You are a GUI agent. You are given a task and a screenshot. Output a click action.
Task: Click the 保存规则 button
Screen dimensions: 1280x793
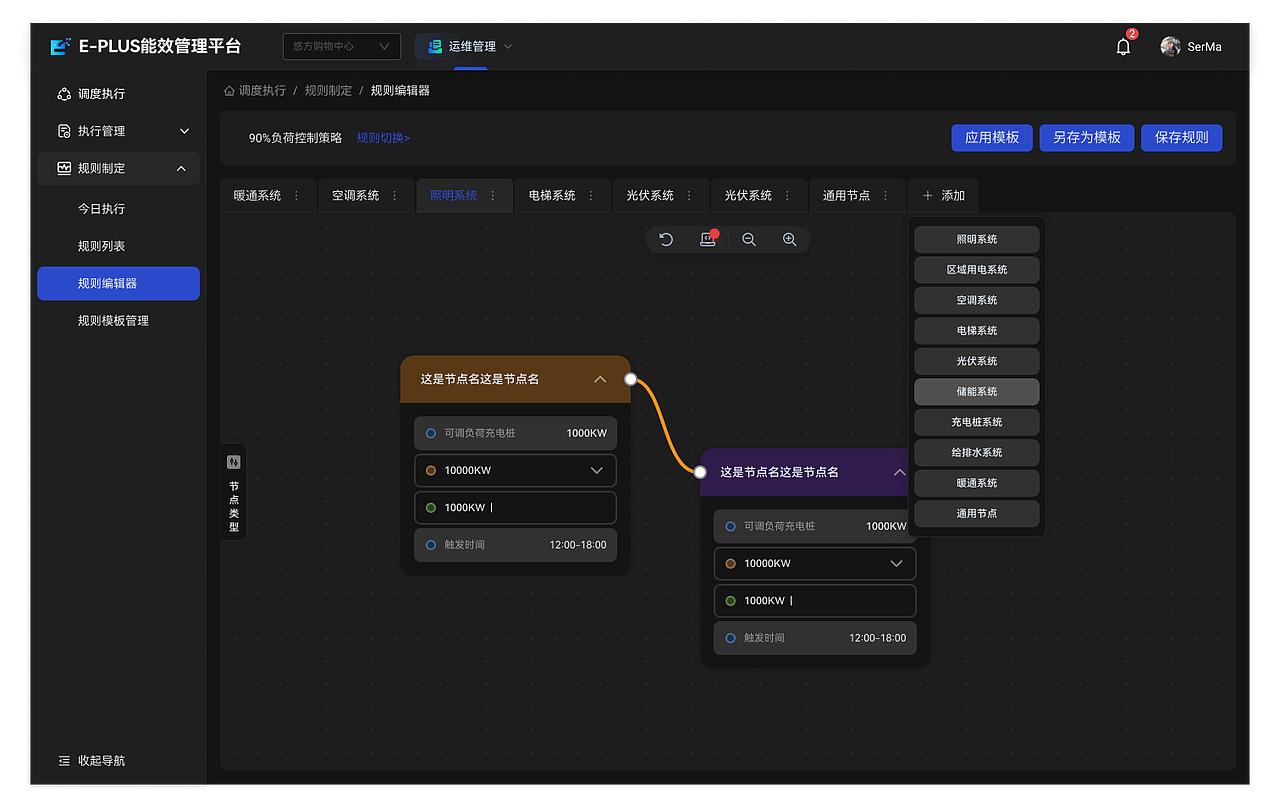pyautogui.click(x=1181, y=138)
